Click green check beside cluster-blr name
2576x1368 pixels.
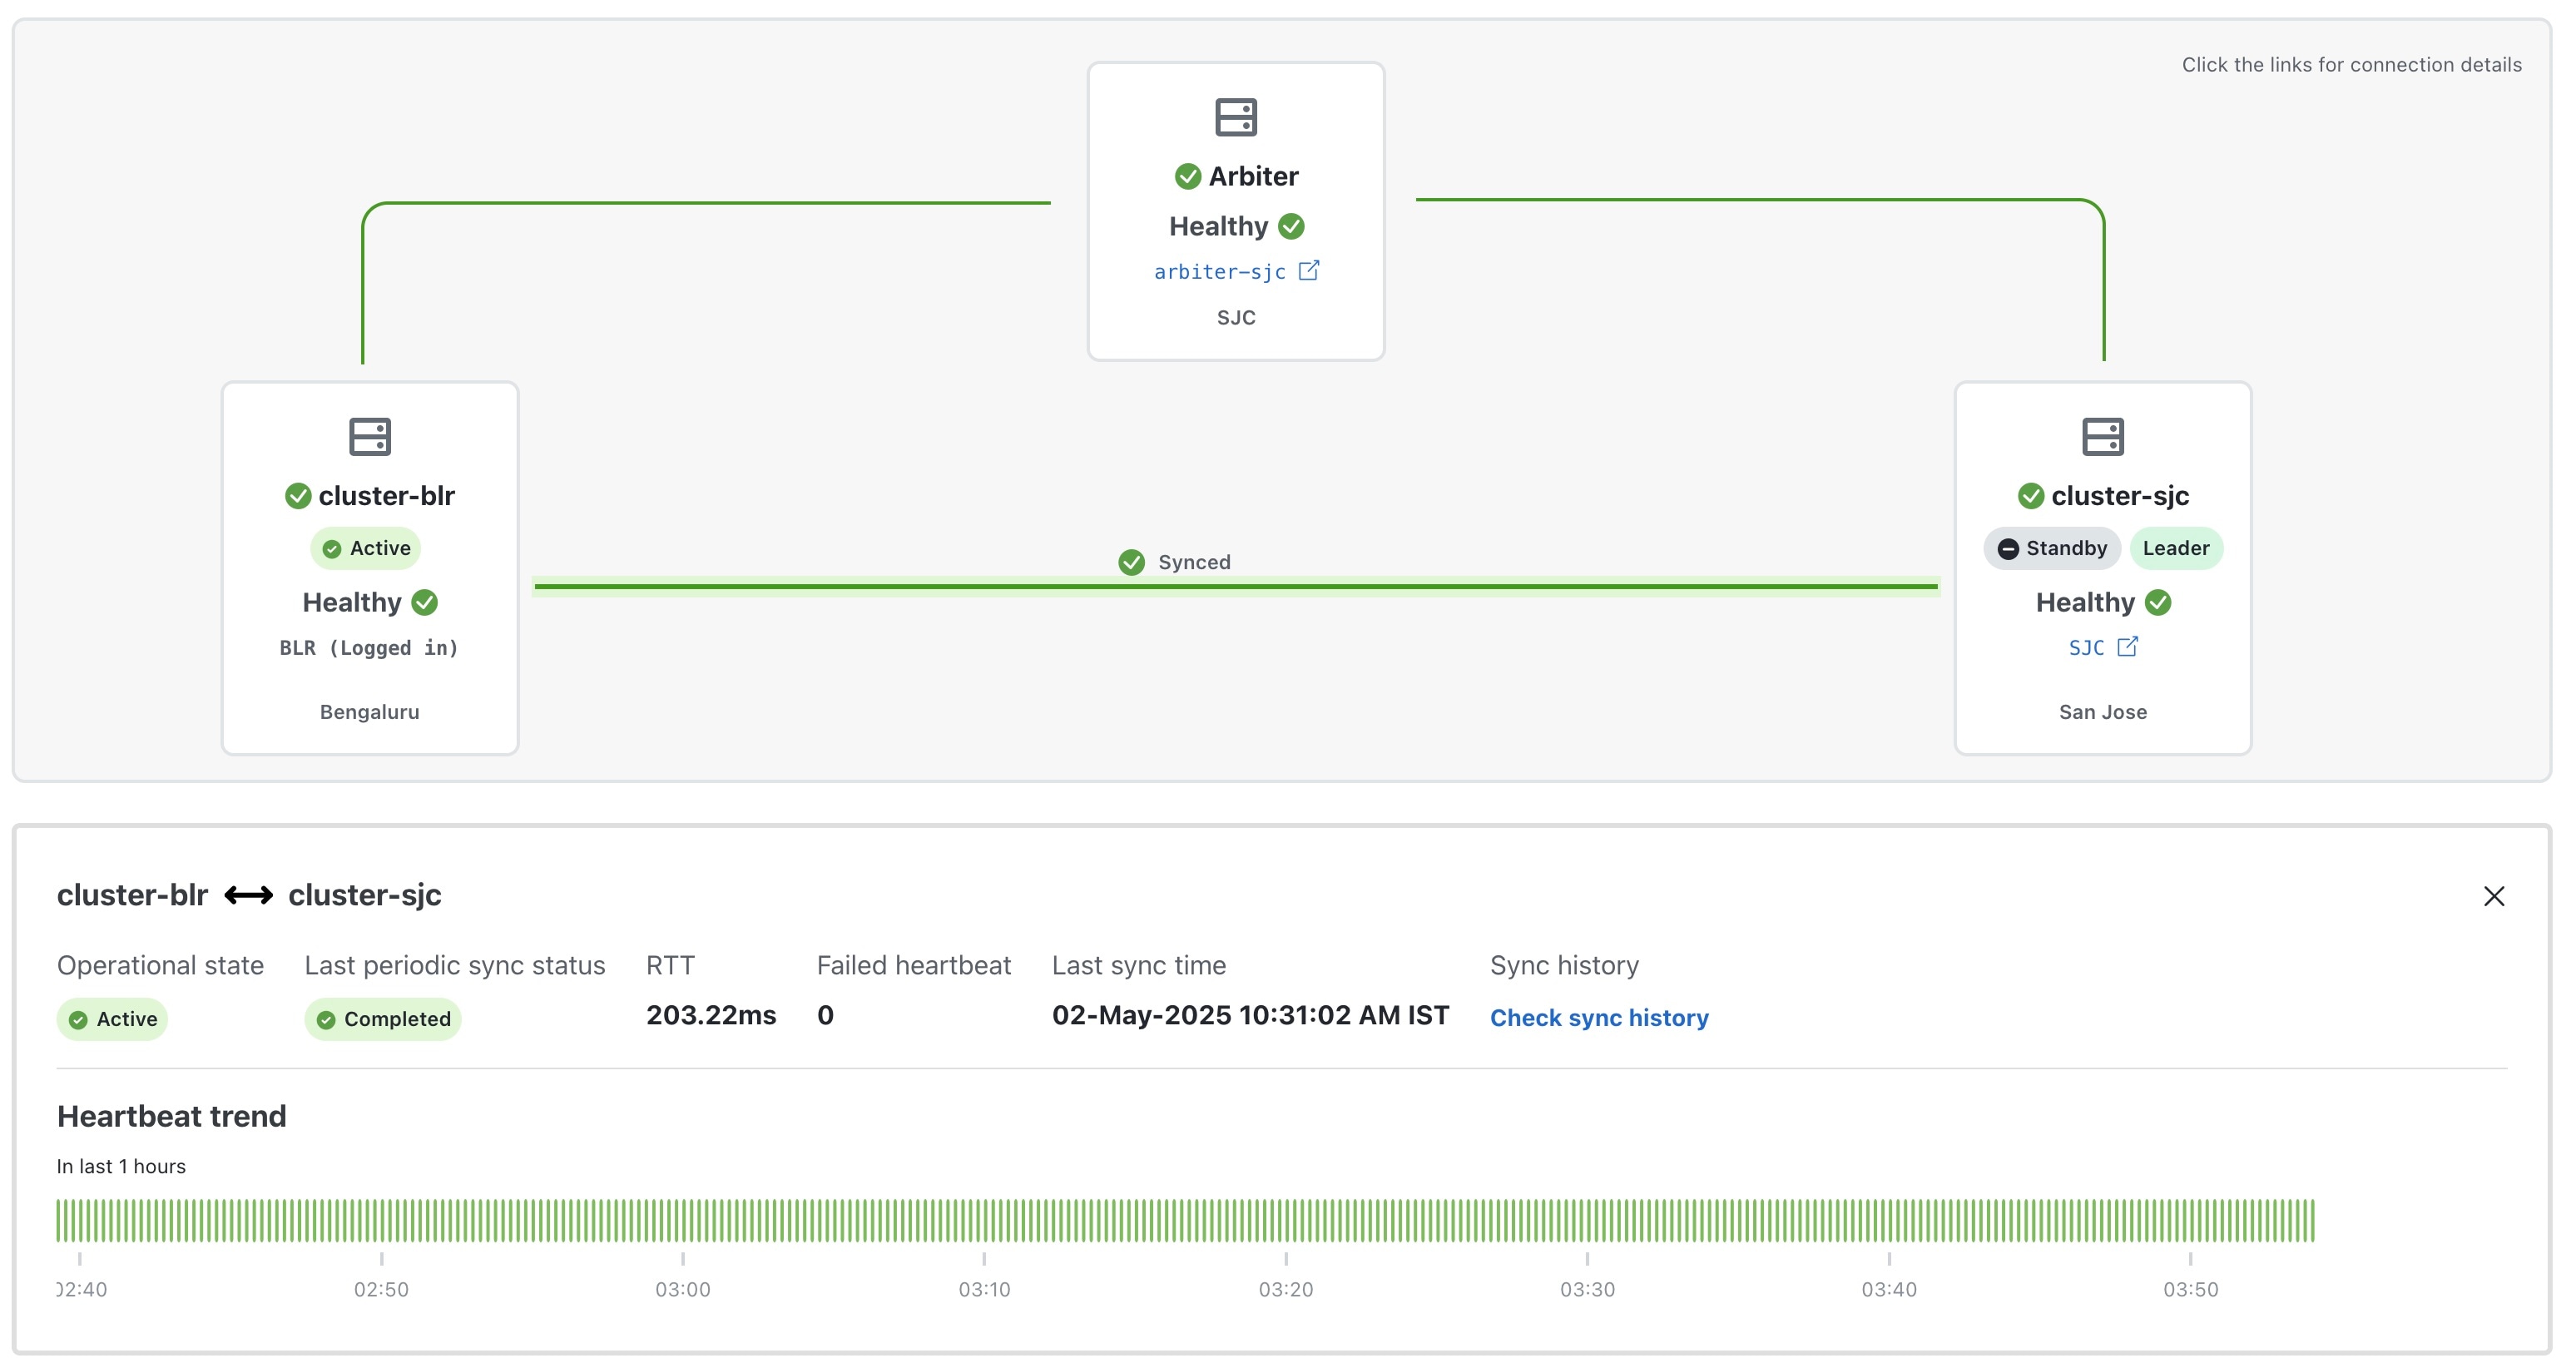[x=298, y=496]
